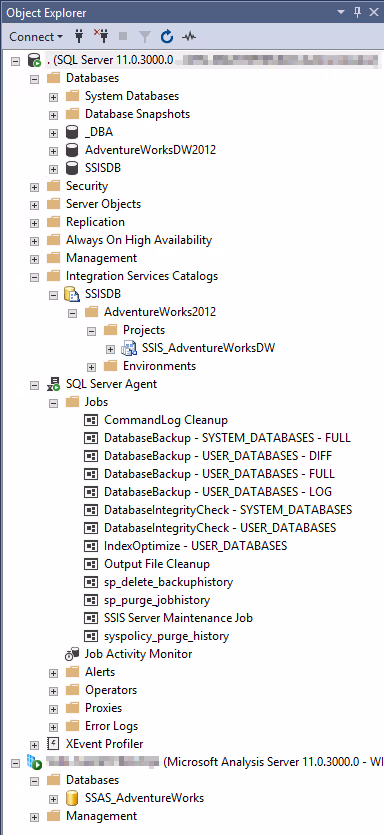Click the Output File Cleanup job icon
The height and width of the screenshot is (835, 384).
point(92,564)
